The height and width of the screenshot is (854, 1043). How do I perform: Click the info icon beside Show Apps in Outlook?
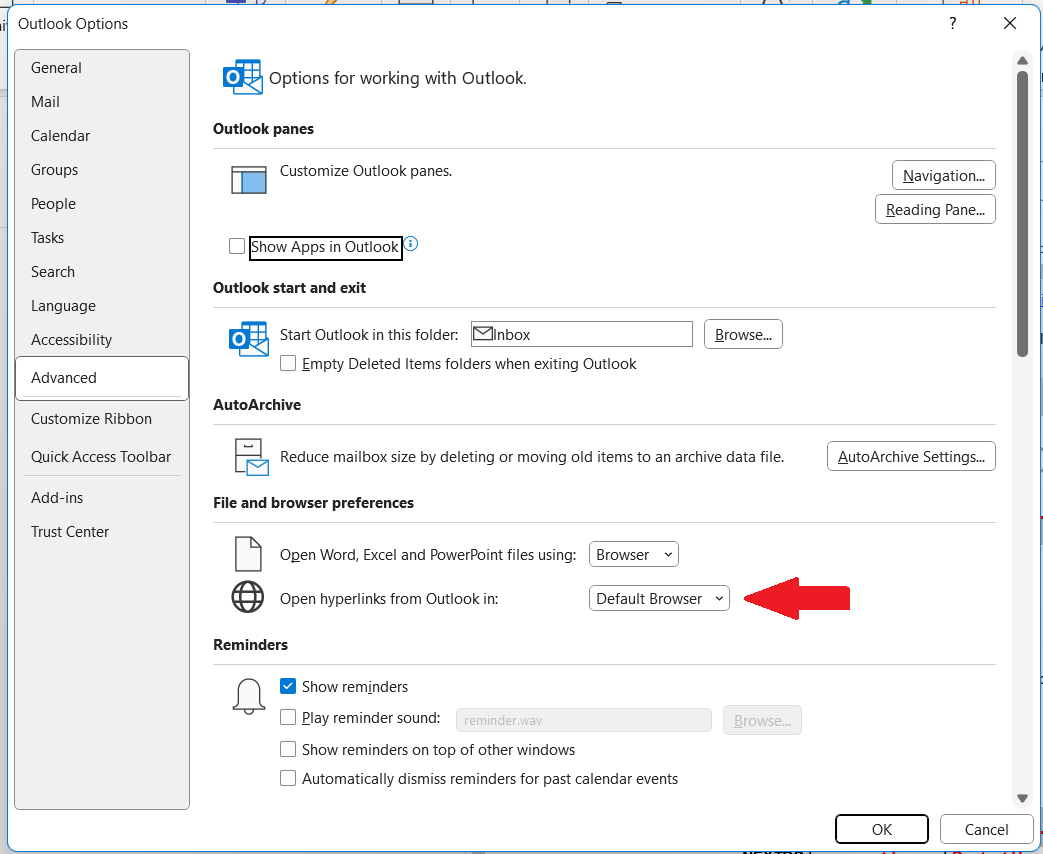(411, 244)
